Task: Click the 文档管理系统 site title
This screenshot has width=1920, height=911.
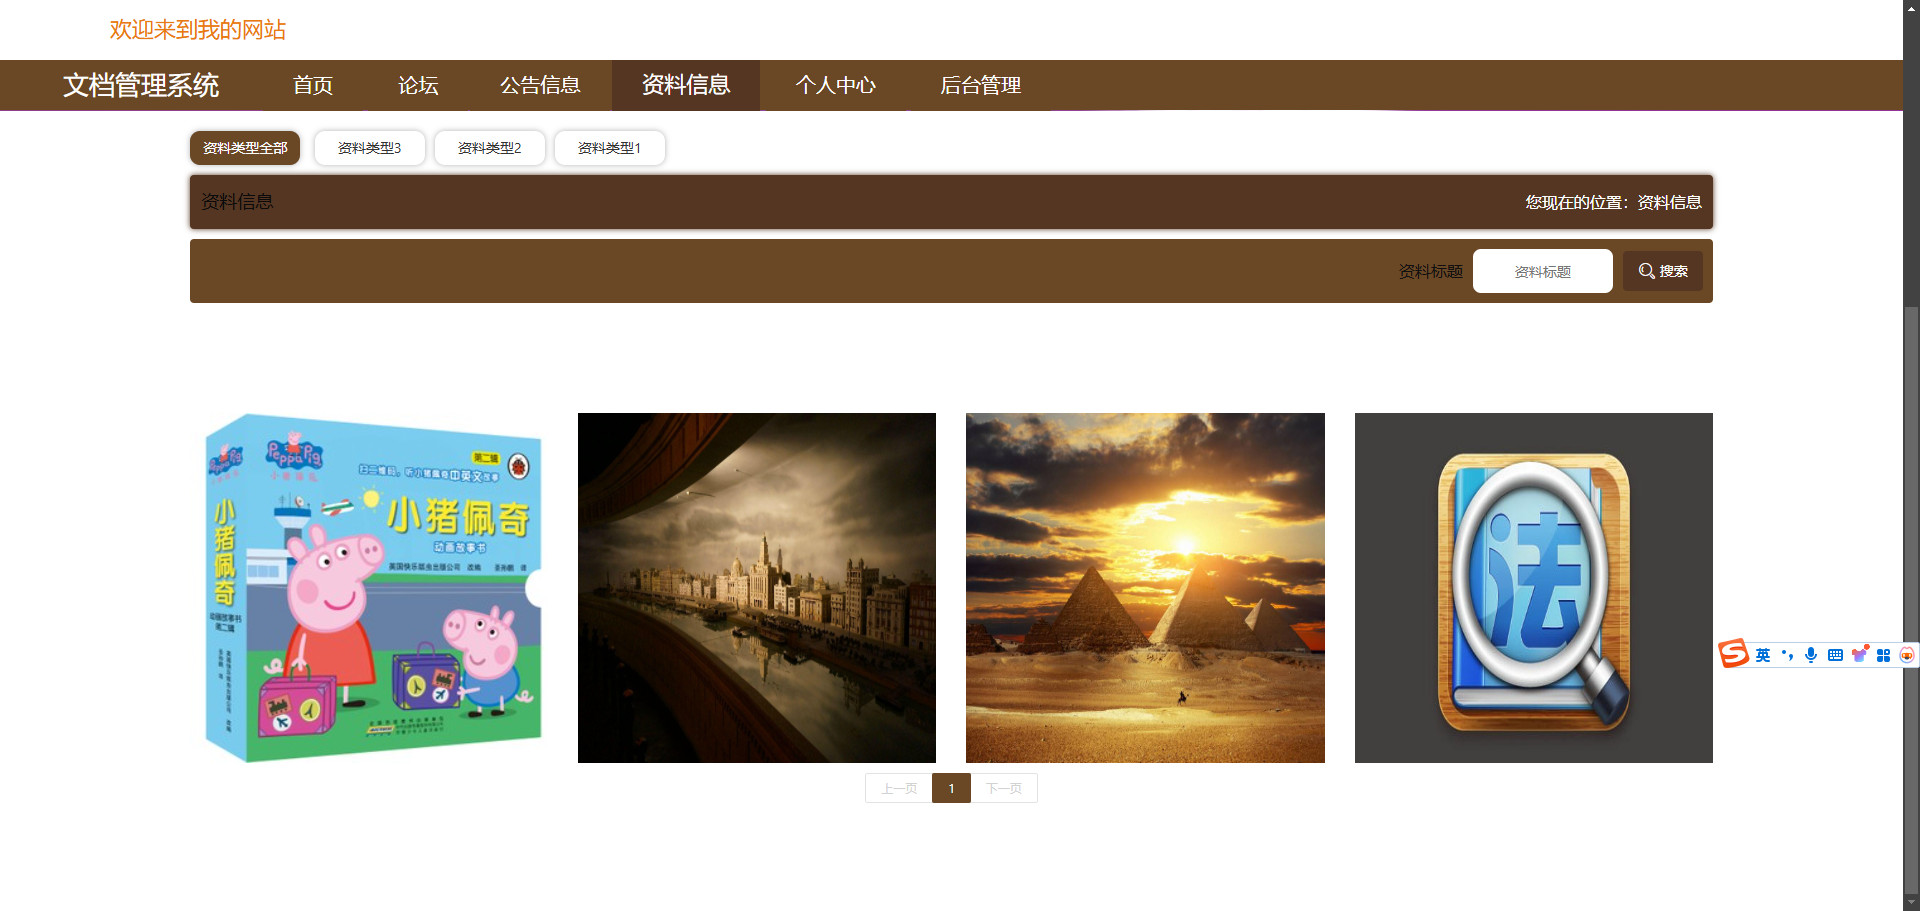Action: (141, 85)
